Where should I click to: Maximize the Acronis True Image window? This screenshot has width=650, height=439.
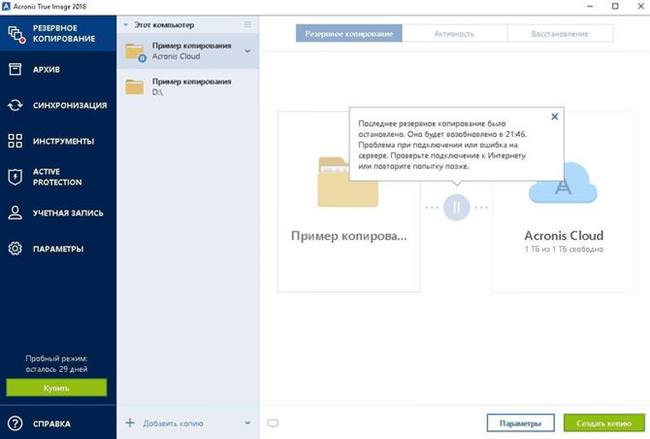coord(615,6)
